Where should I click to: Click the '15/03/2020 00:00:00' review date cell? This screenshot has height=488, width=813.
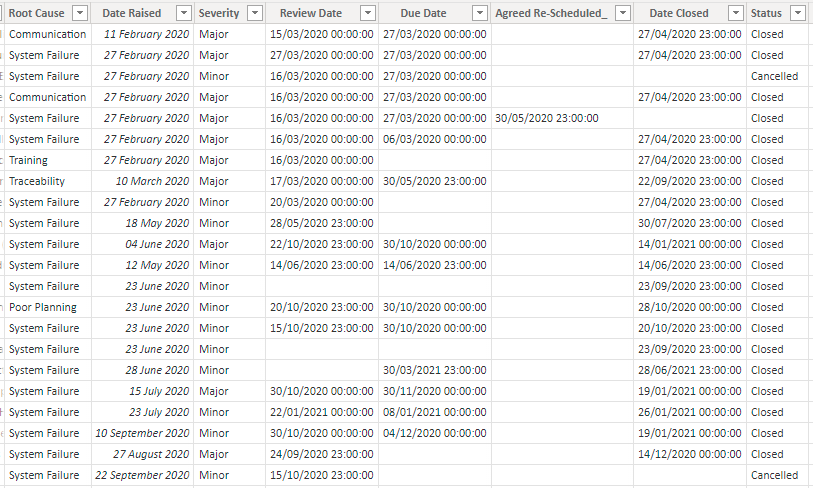coord(322,34)
